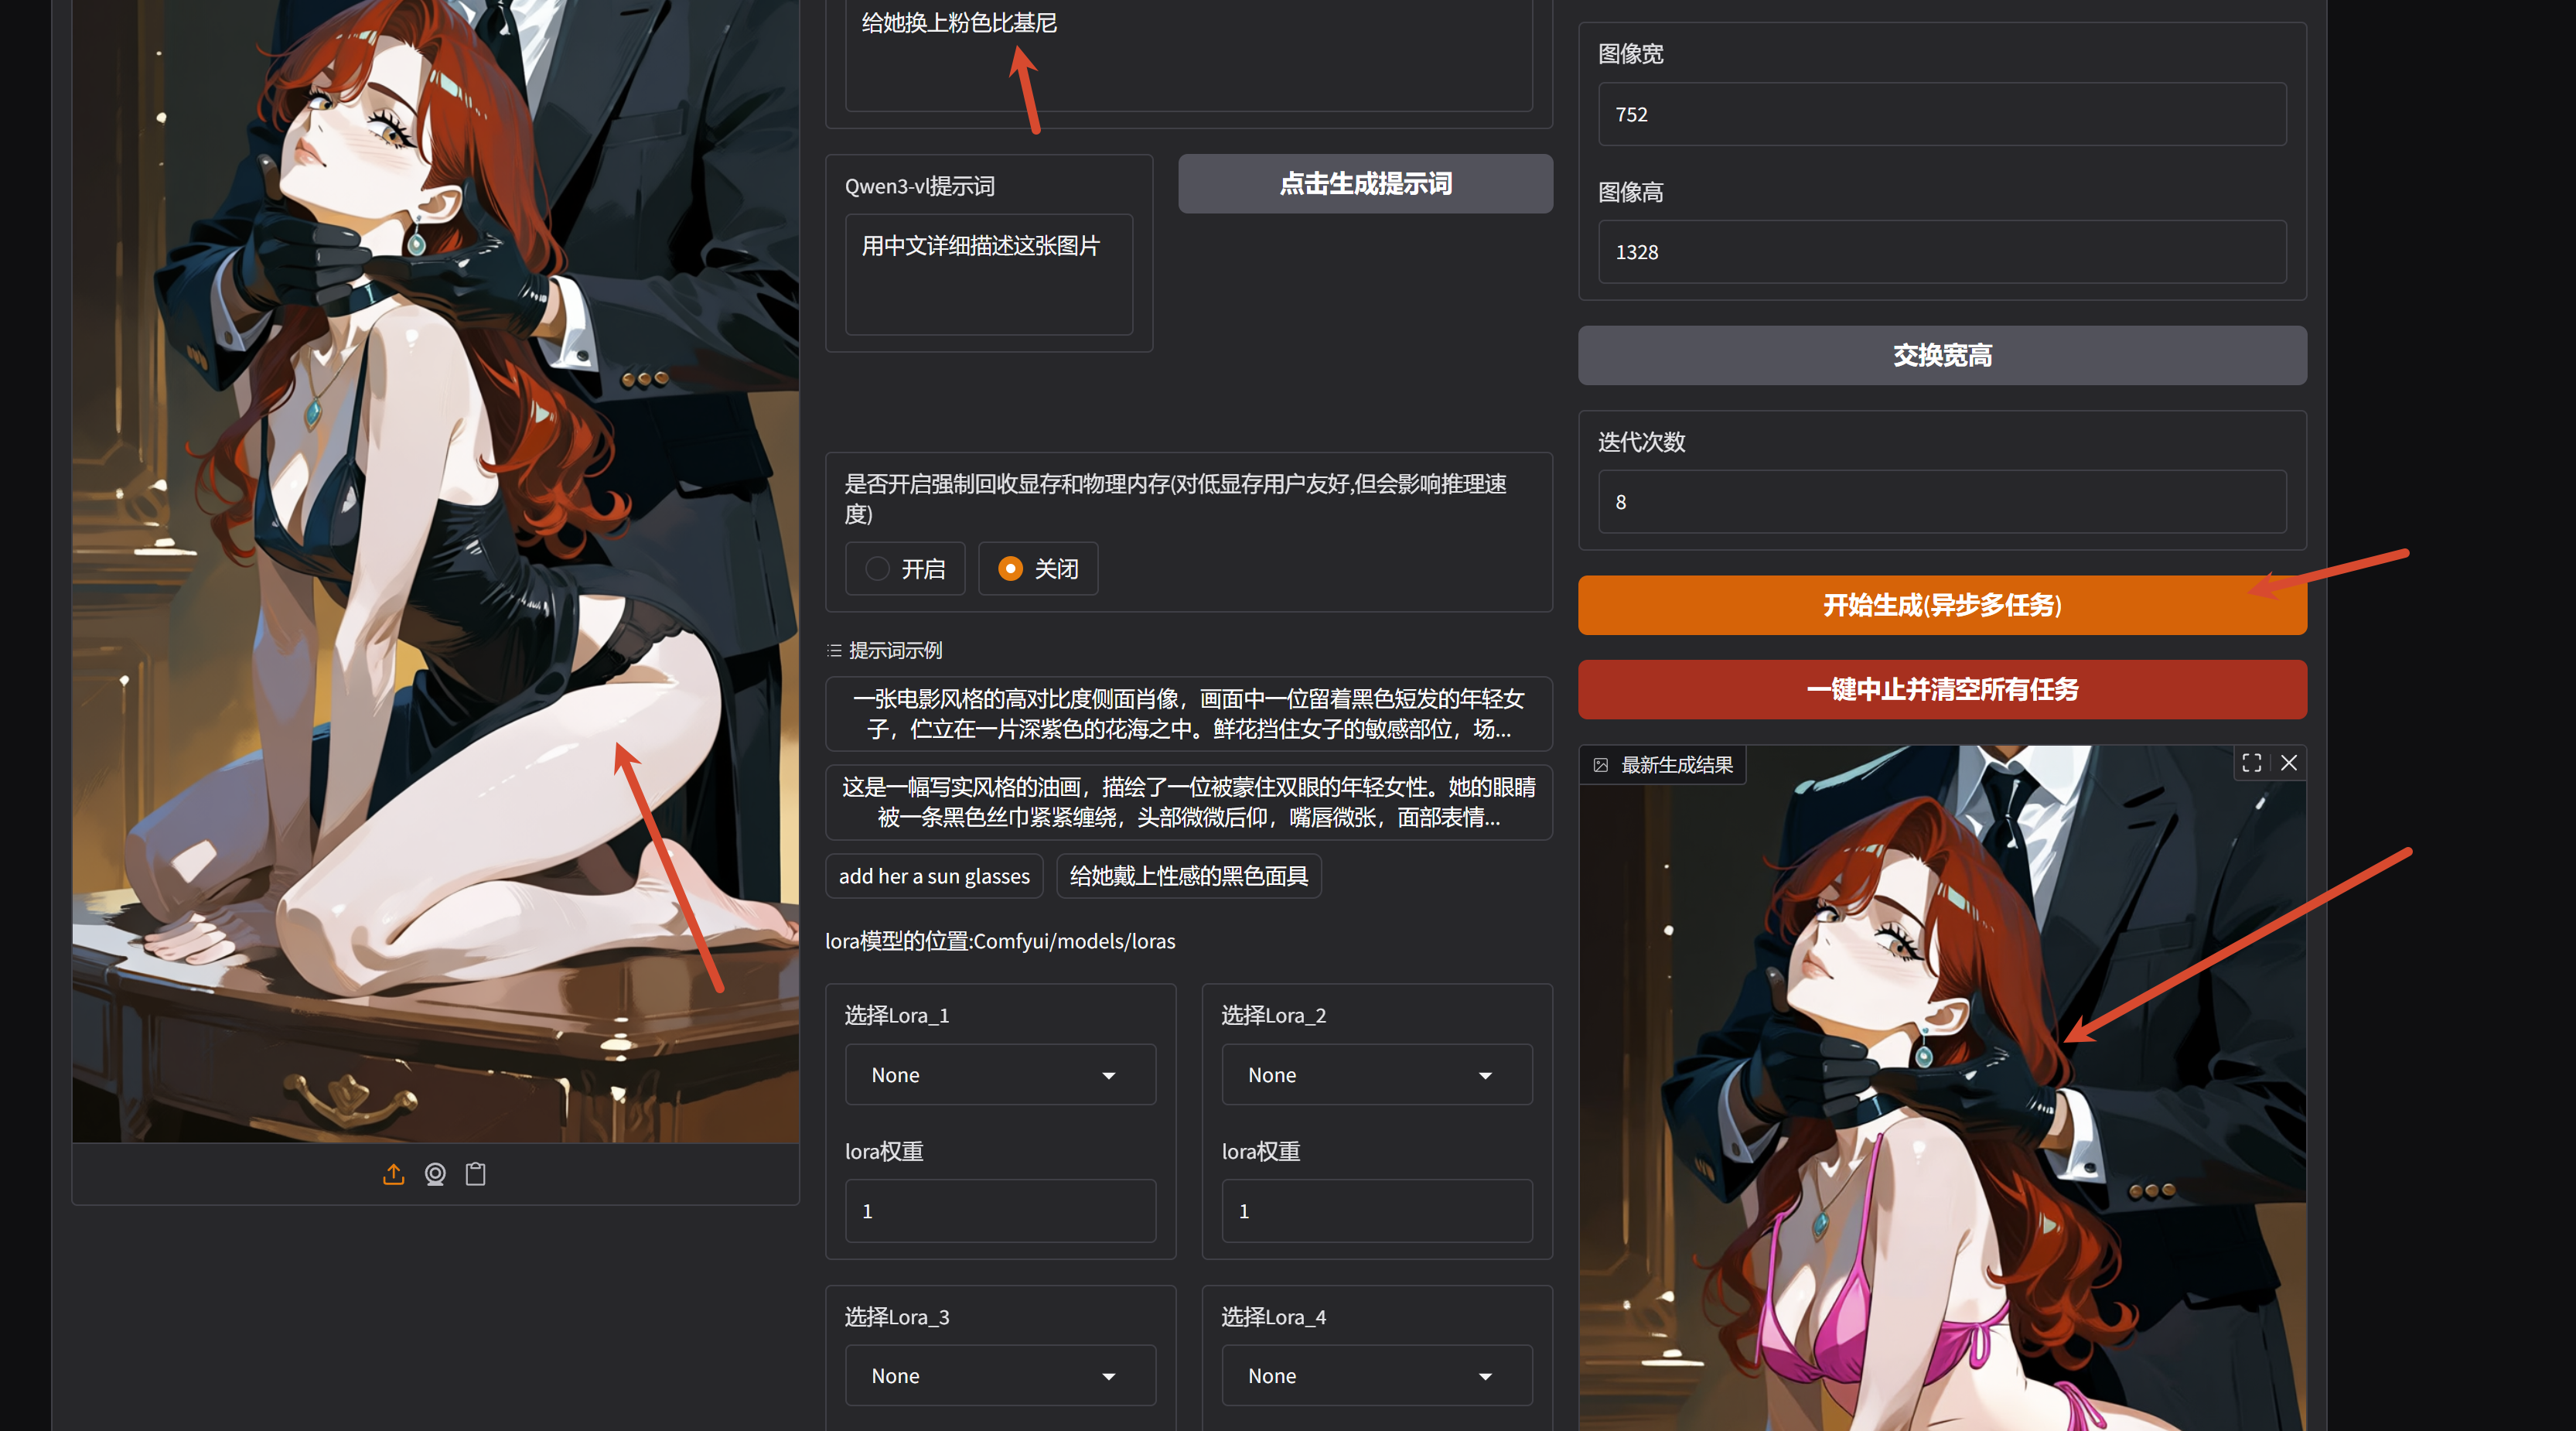Click the input image on the left
This screenshot has width=2576, height=1431.
(435, 570)
